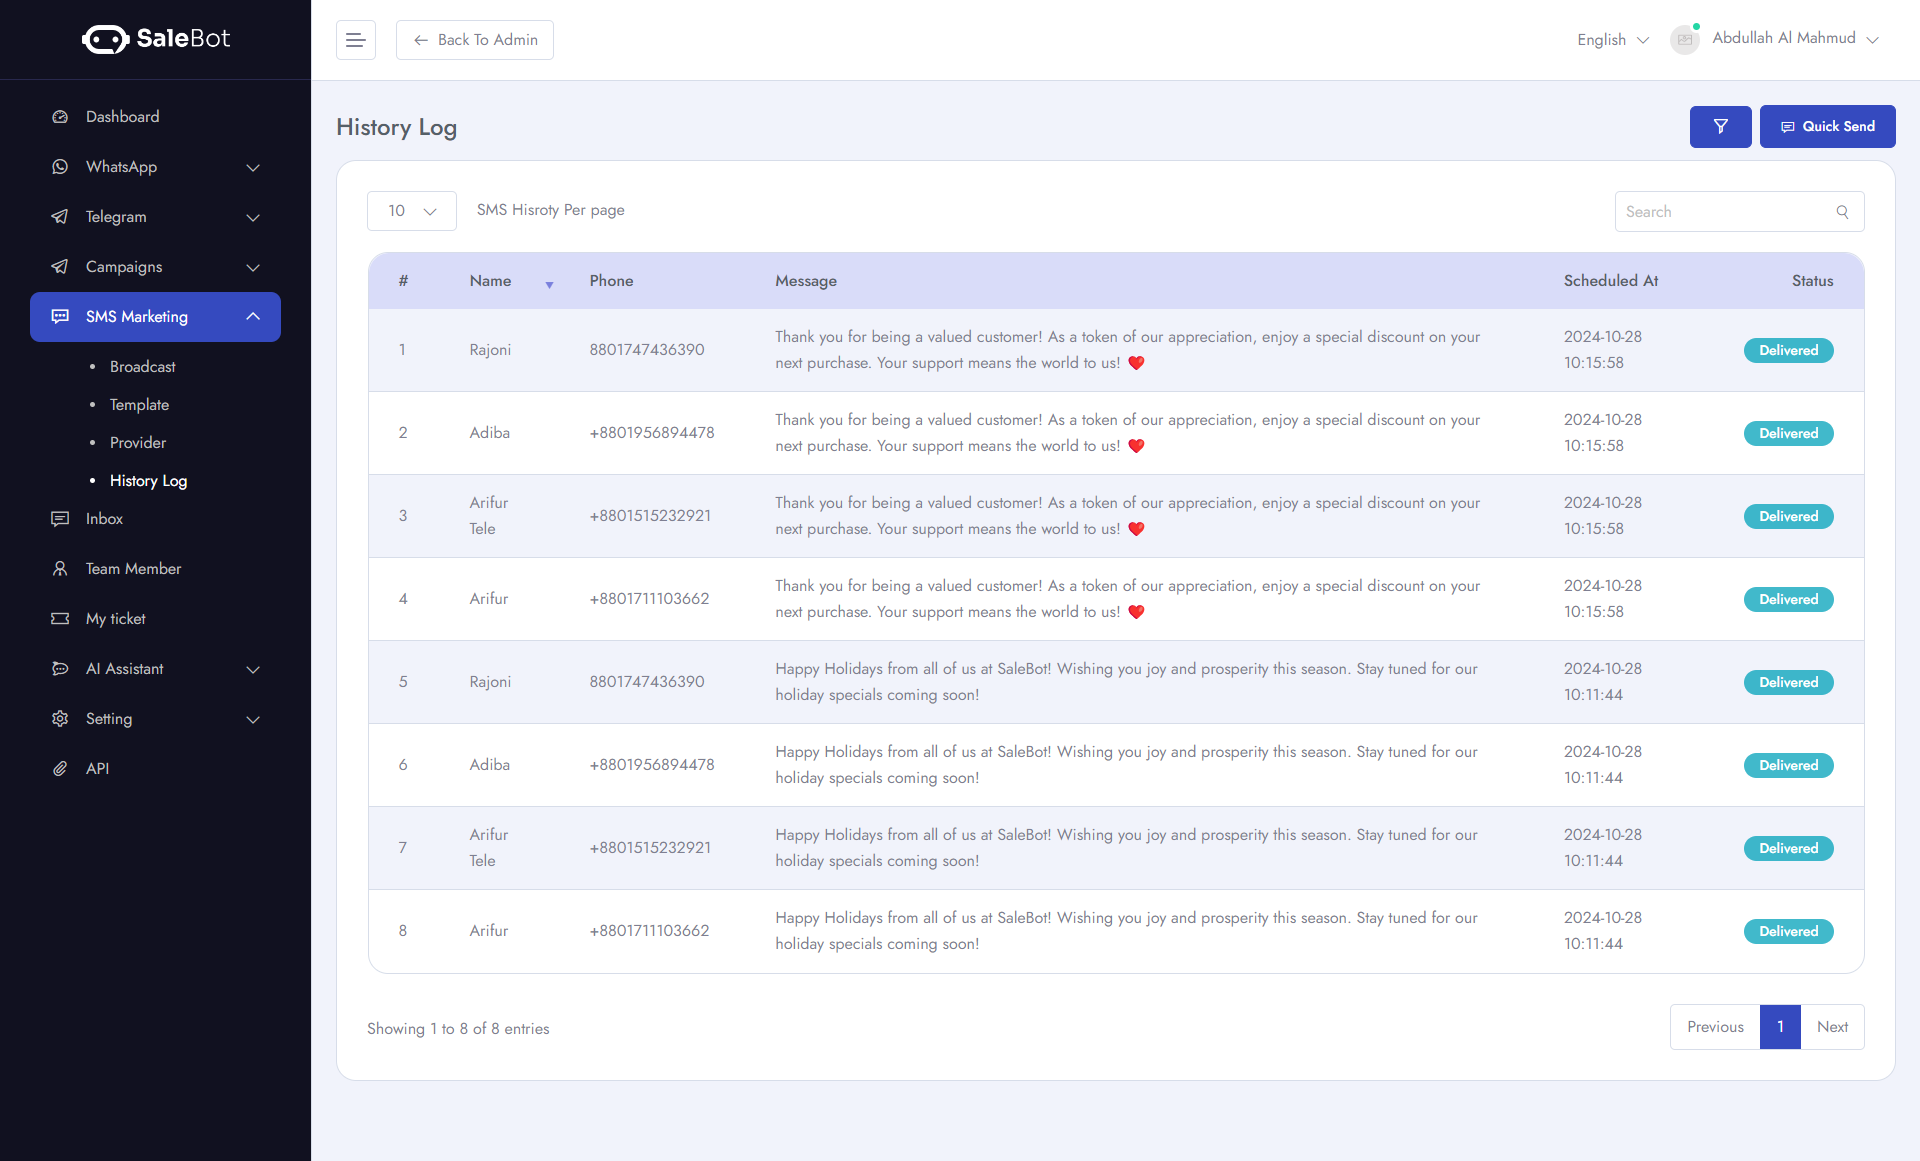1920x1161 pixels.
Task: Open the filter funnel button
Action: point(1720,127)
